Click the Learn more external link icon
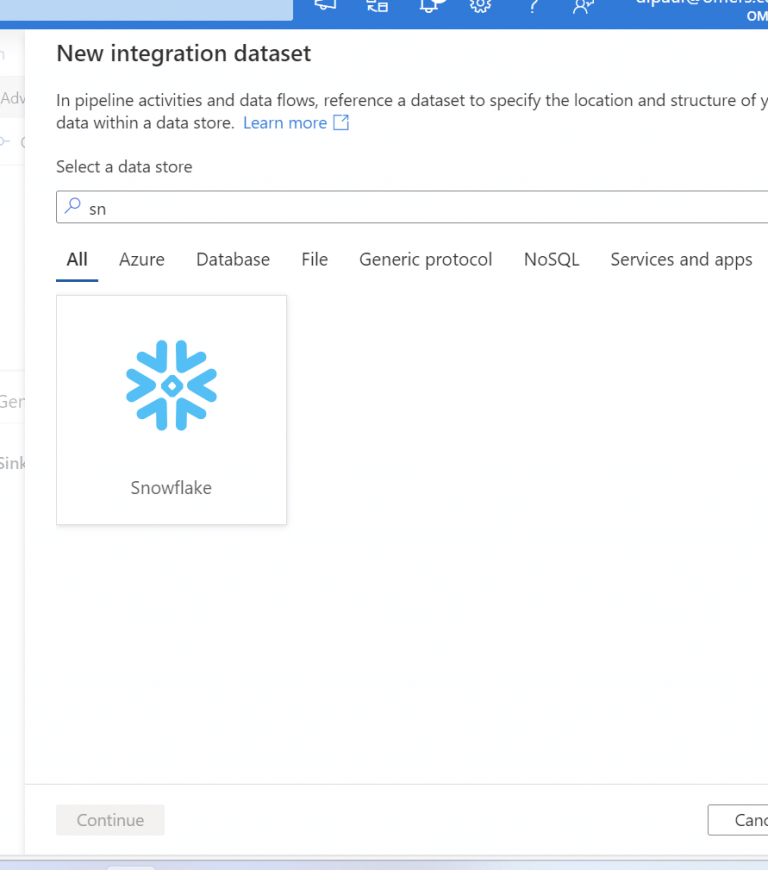The image size is (768, 870). click(x=341, y=123)
